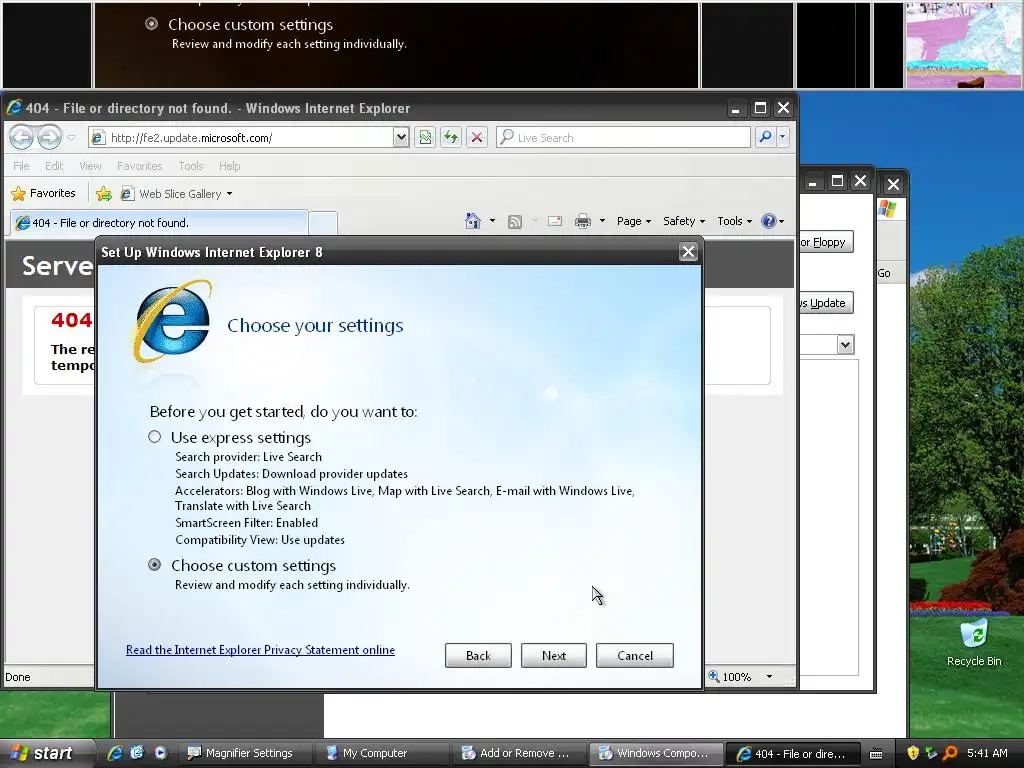
Task: Go forward with the browser Forward arrow
Action: pyautogui.click(x=50, y=138)
